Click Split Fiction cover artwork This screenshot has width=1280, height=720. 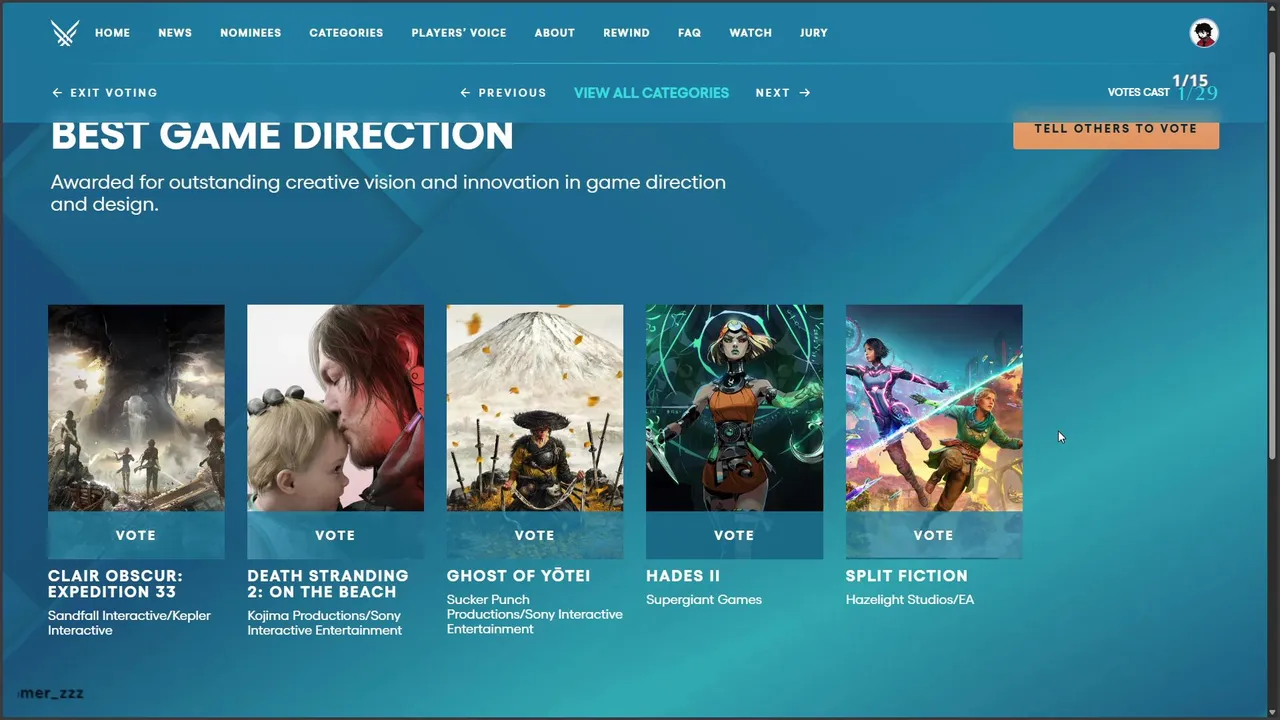[x=934, y=408]
